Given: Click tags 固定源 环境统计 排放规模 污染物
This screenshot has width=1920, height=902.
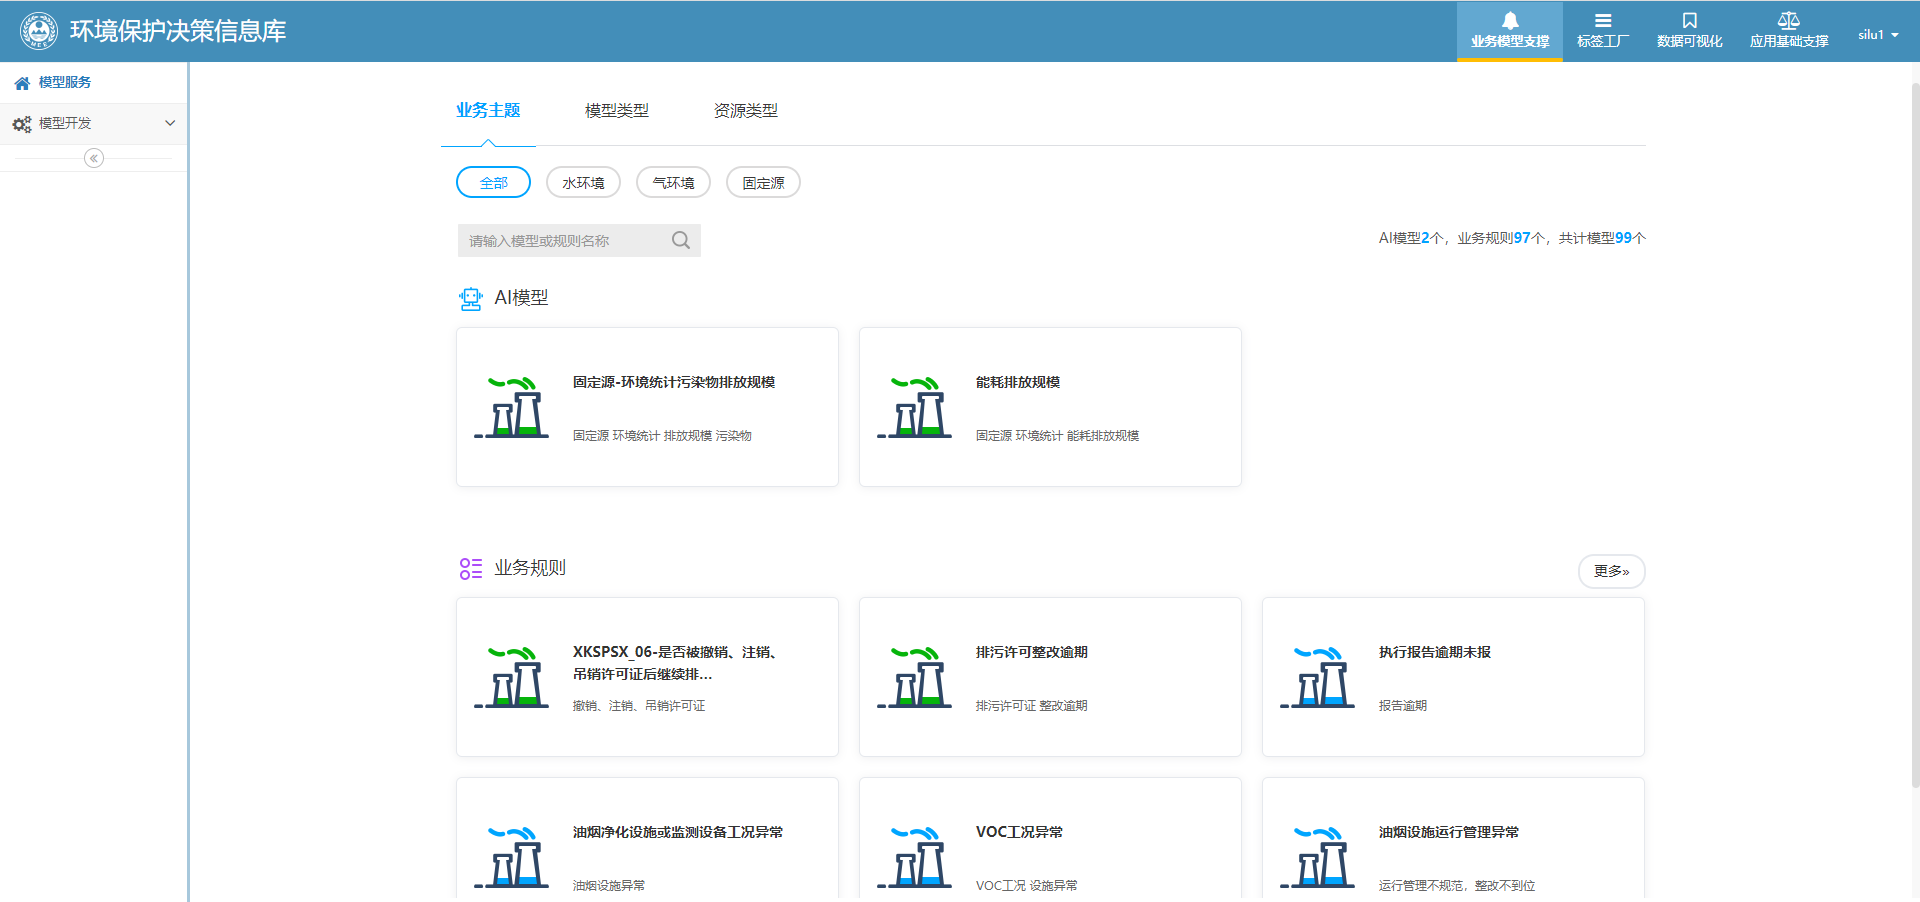Looking at the screenshot, I should point(662,436).
